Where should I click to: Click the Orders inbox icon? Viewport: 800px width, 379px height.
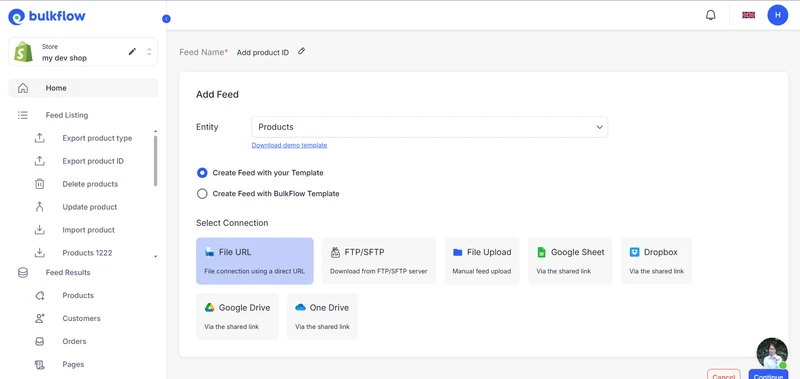40,341
